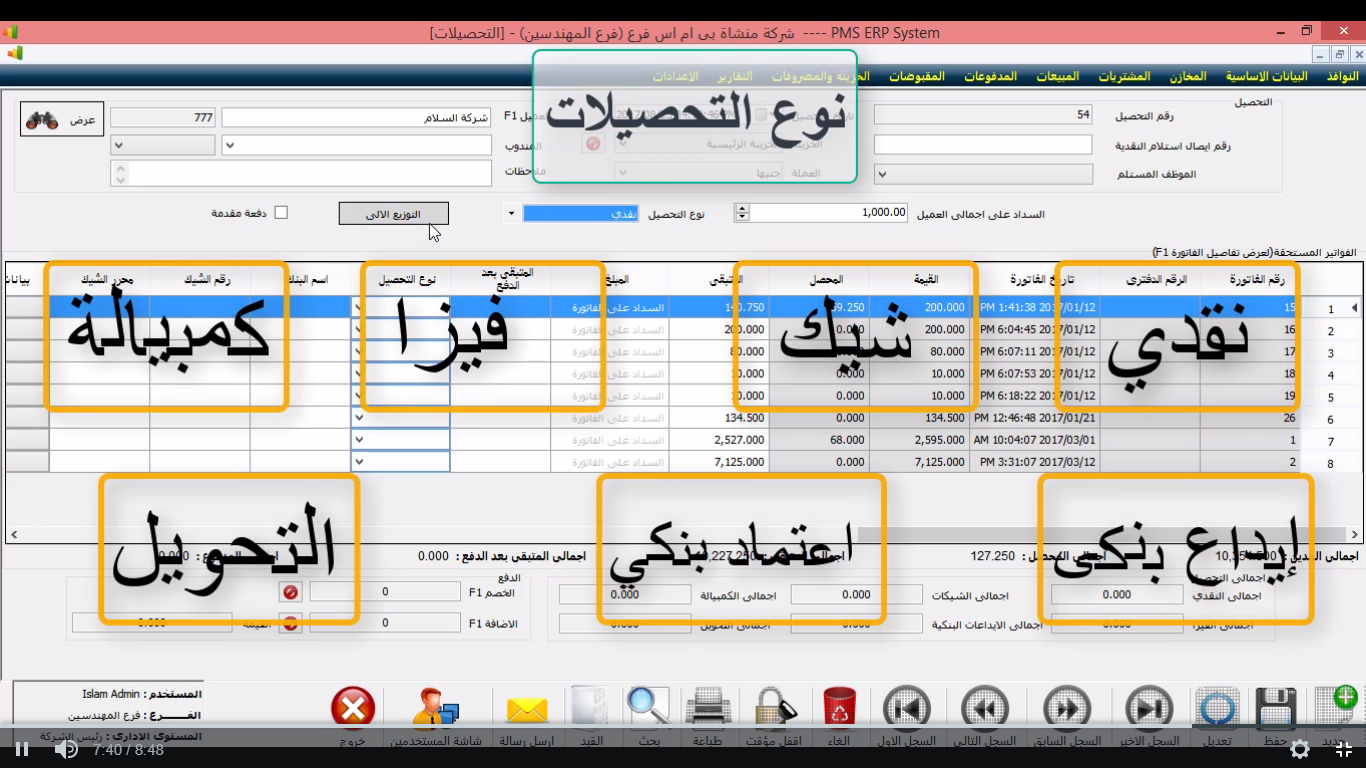Click the التوزيع الالى button
The image size is (1366, 768).
coord(394,214)
